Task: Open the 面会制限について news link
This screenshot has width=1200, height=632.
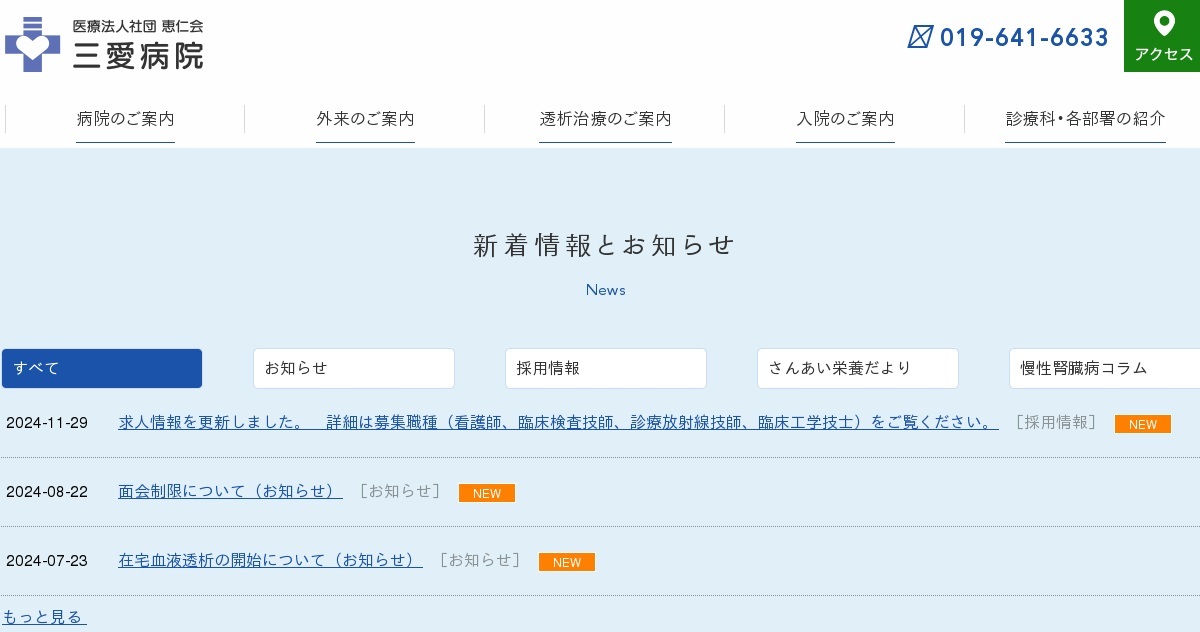Action: (230, 491)
